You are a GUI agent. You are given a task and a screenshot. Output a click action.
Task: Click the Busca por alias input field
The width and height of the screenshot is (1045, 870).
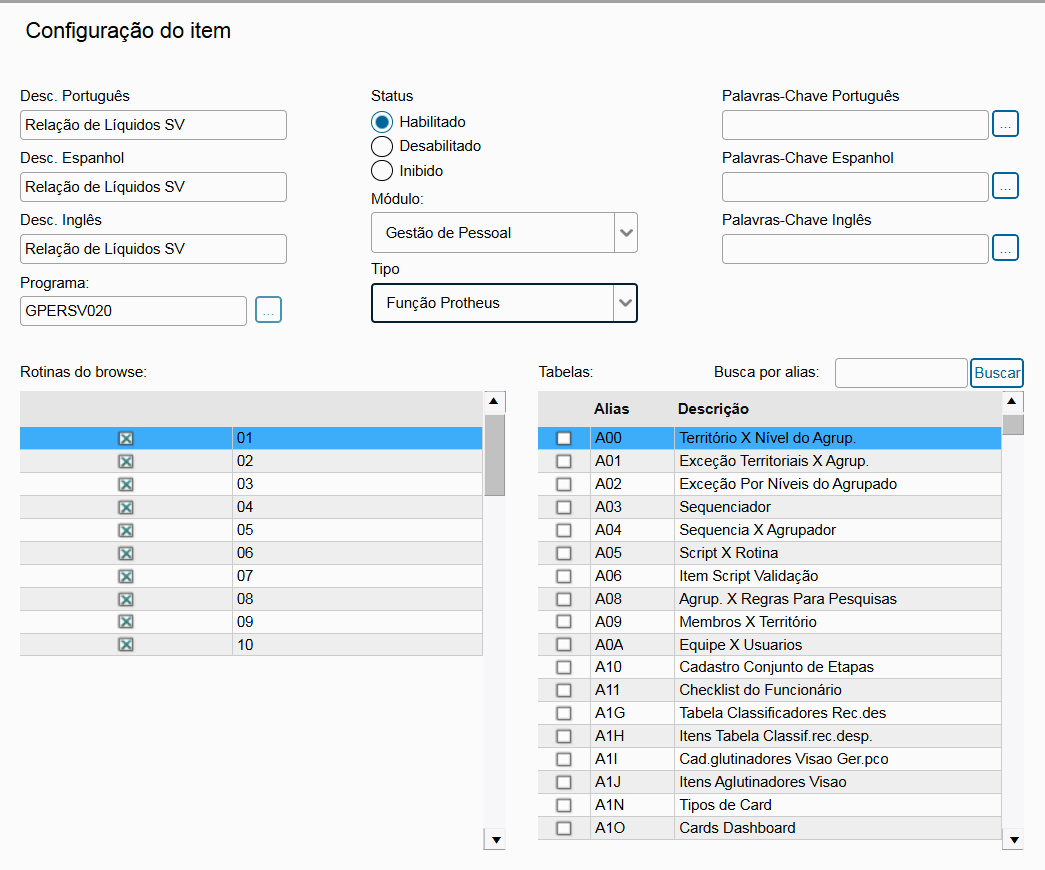[x=900, y=373]
